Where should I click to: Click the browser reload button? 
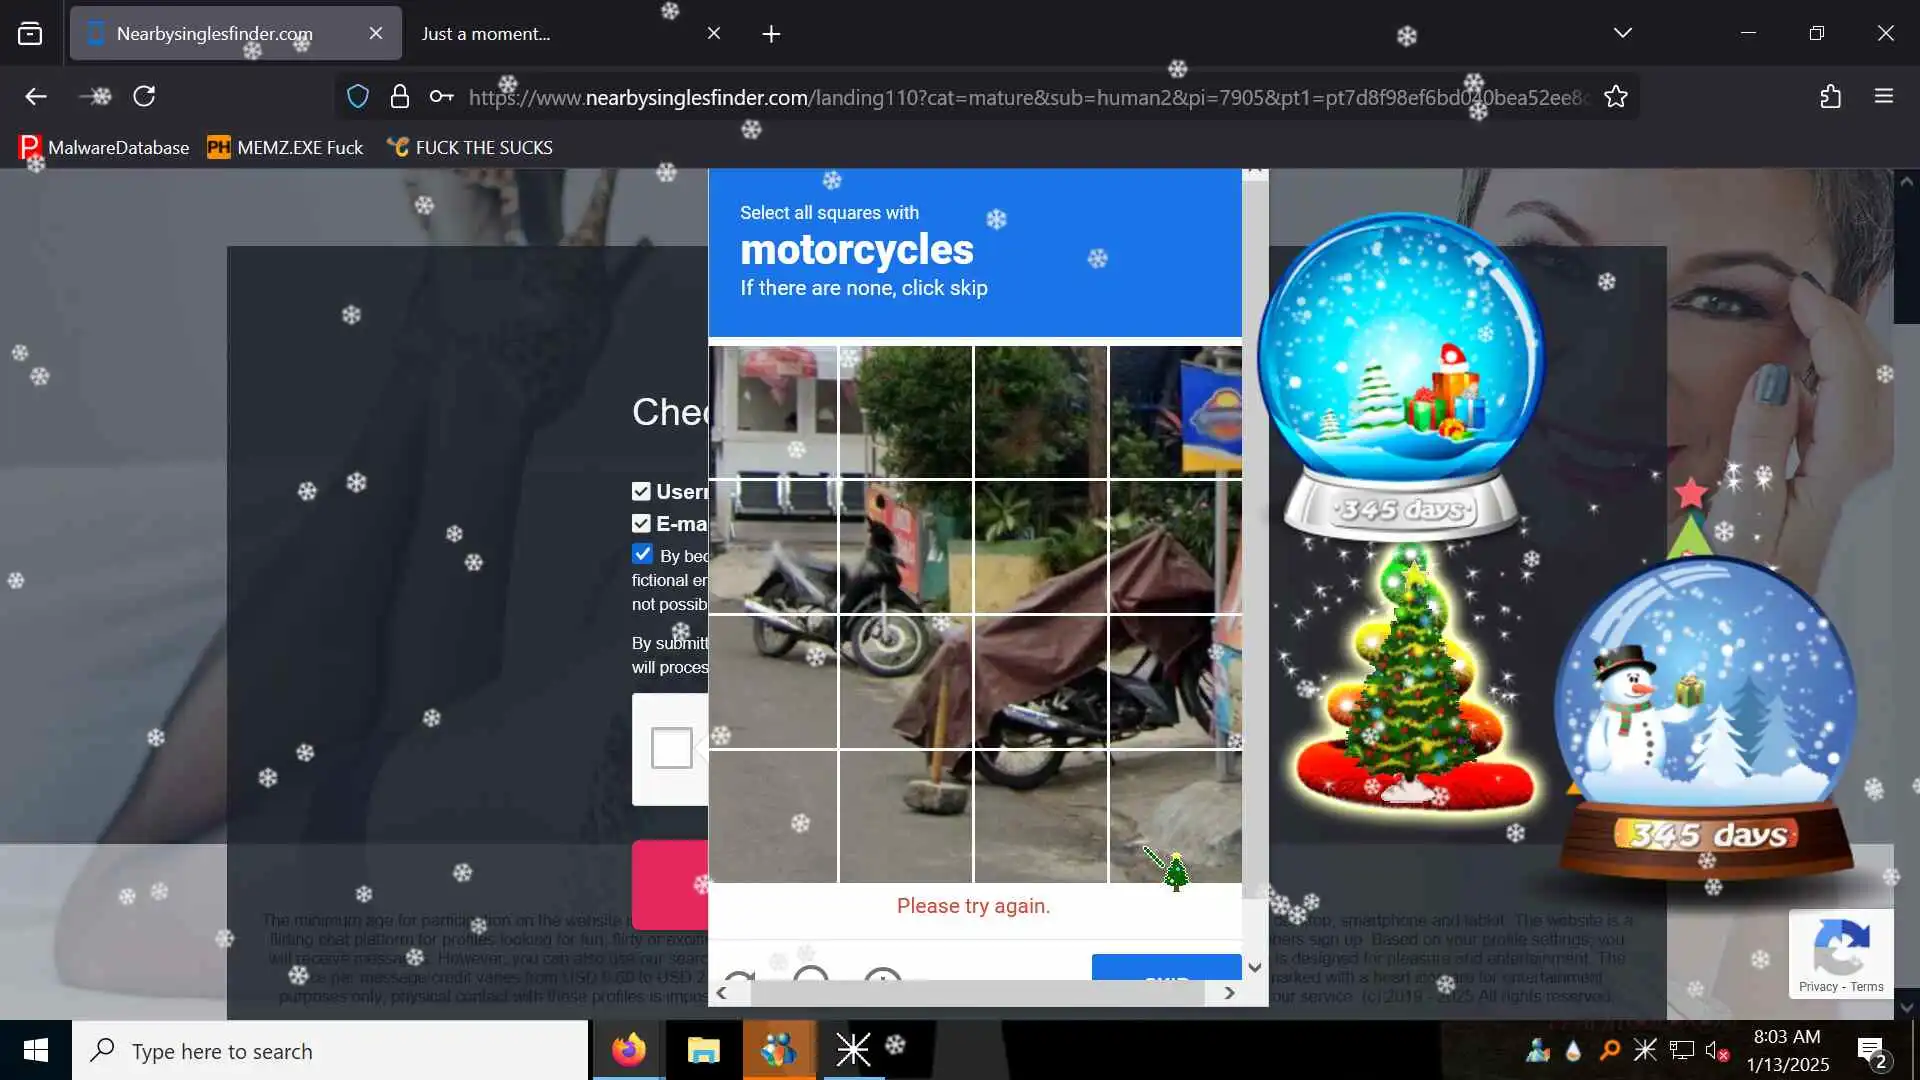[144, 96]
